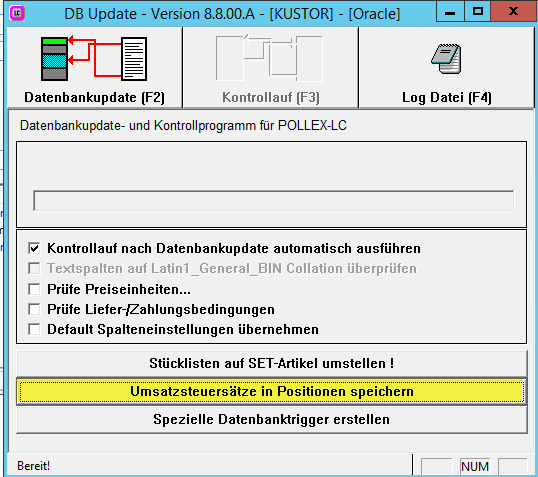Viewport: 538px width, 477px height.
Task: Click Spezielle Datenbanktrigger erstellen button
Action: coord(272,419)
